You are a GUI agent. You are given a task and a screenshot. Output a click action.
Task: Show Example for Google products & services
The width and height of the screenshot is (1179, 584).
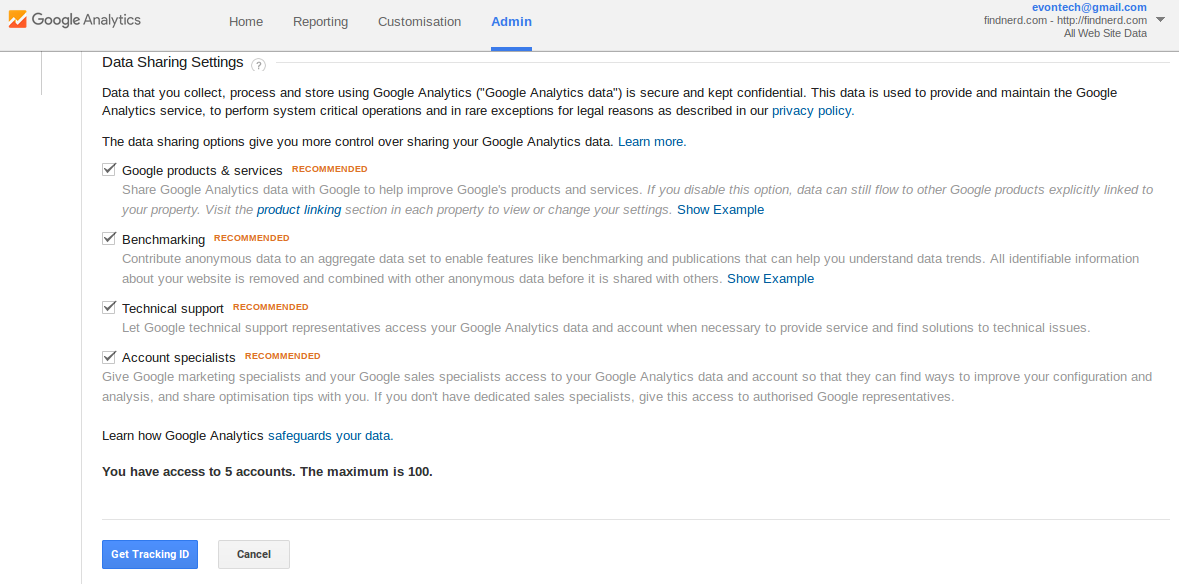pos(720,210)
